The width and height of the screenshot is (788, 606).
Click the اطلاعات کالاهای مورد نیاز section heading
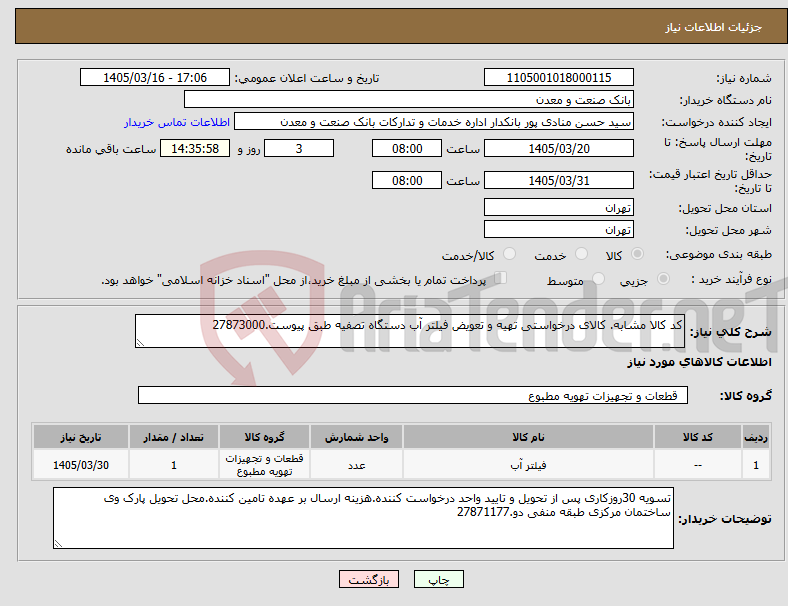(699, 362)
